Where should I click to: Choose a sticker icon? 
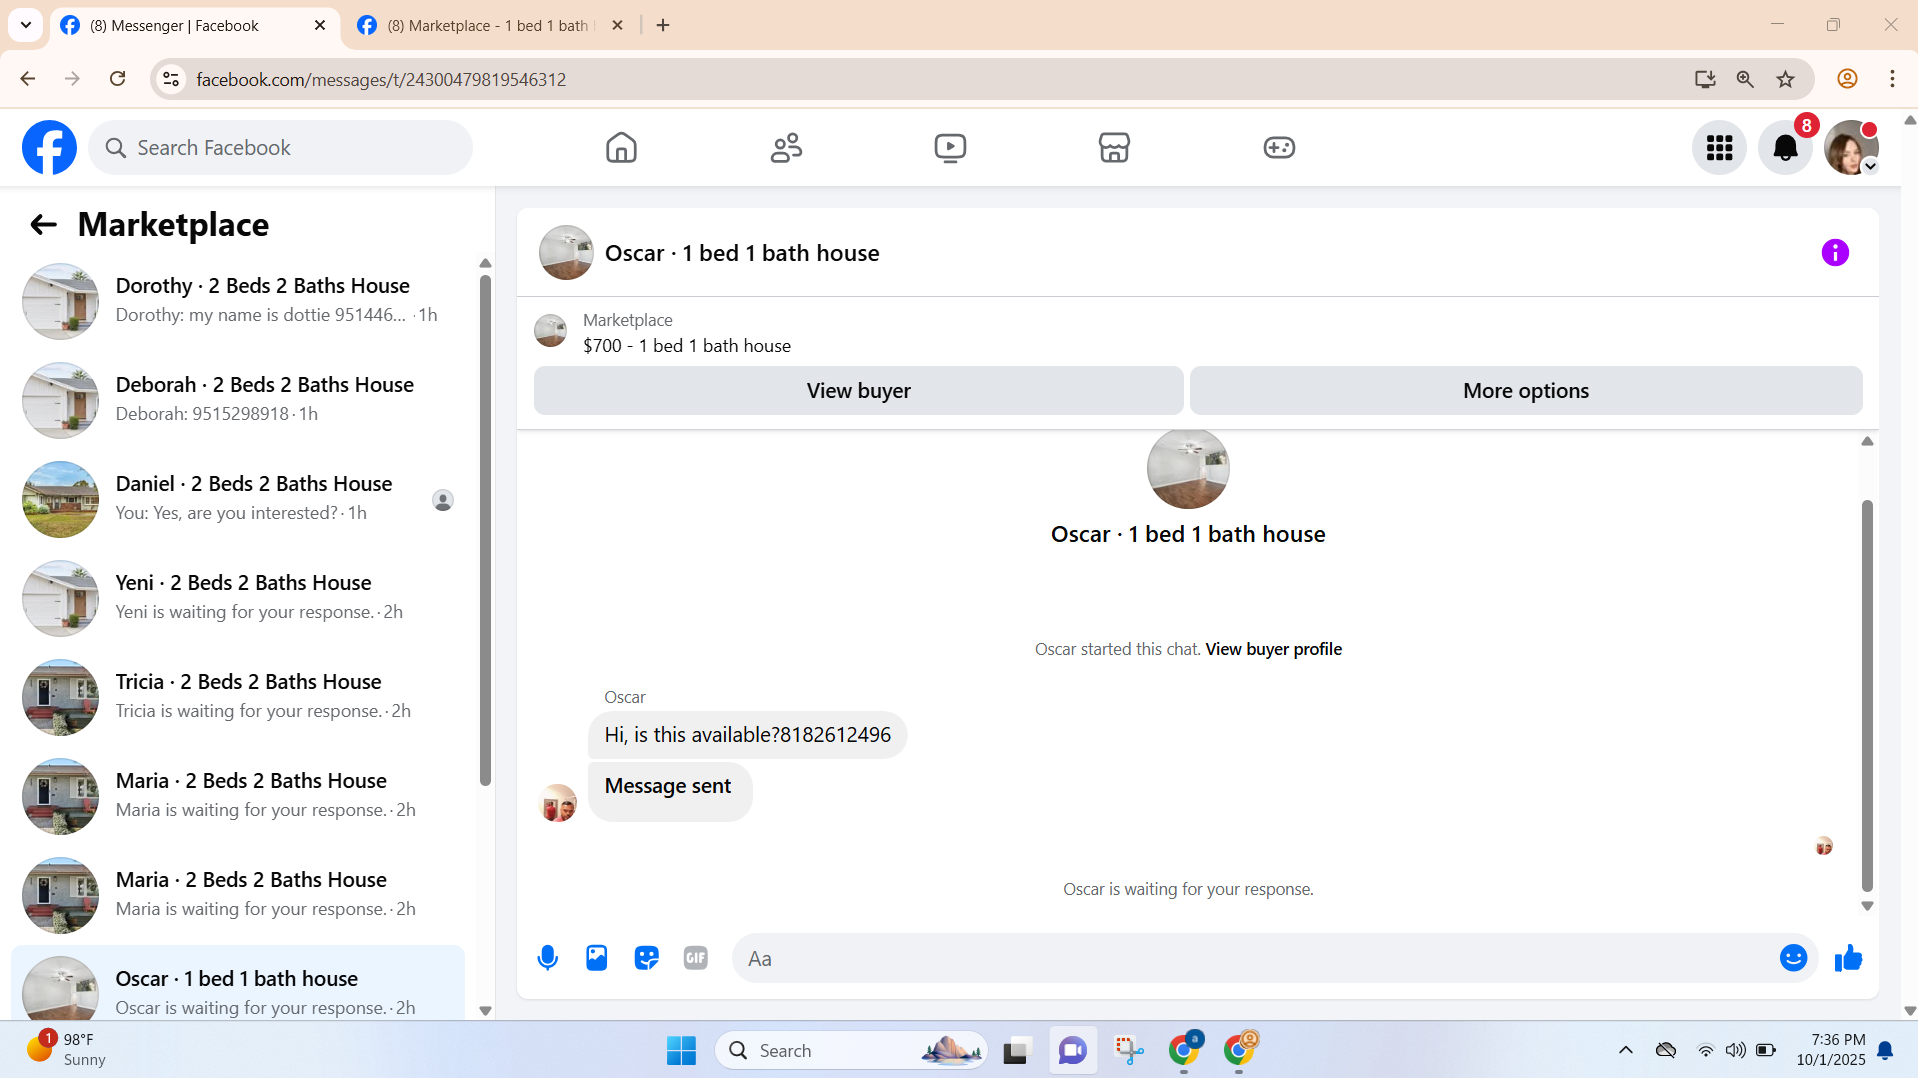click(647, 958)
